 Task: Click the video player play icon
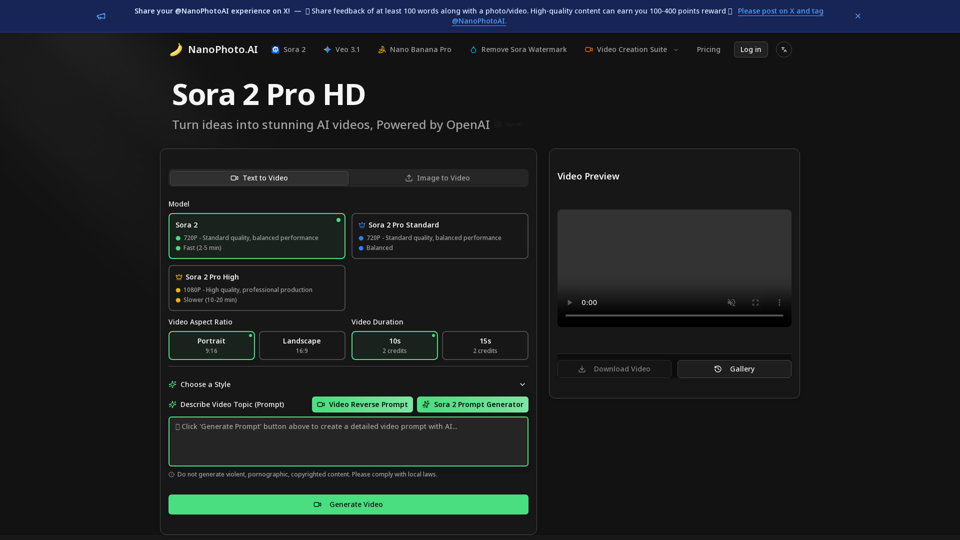coord(569,302)
